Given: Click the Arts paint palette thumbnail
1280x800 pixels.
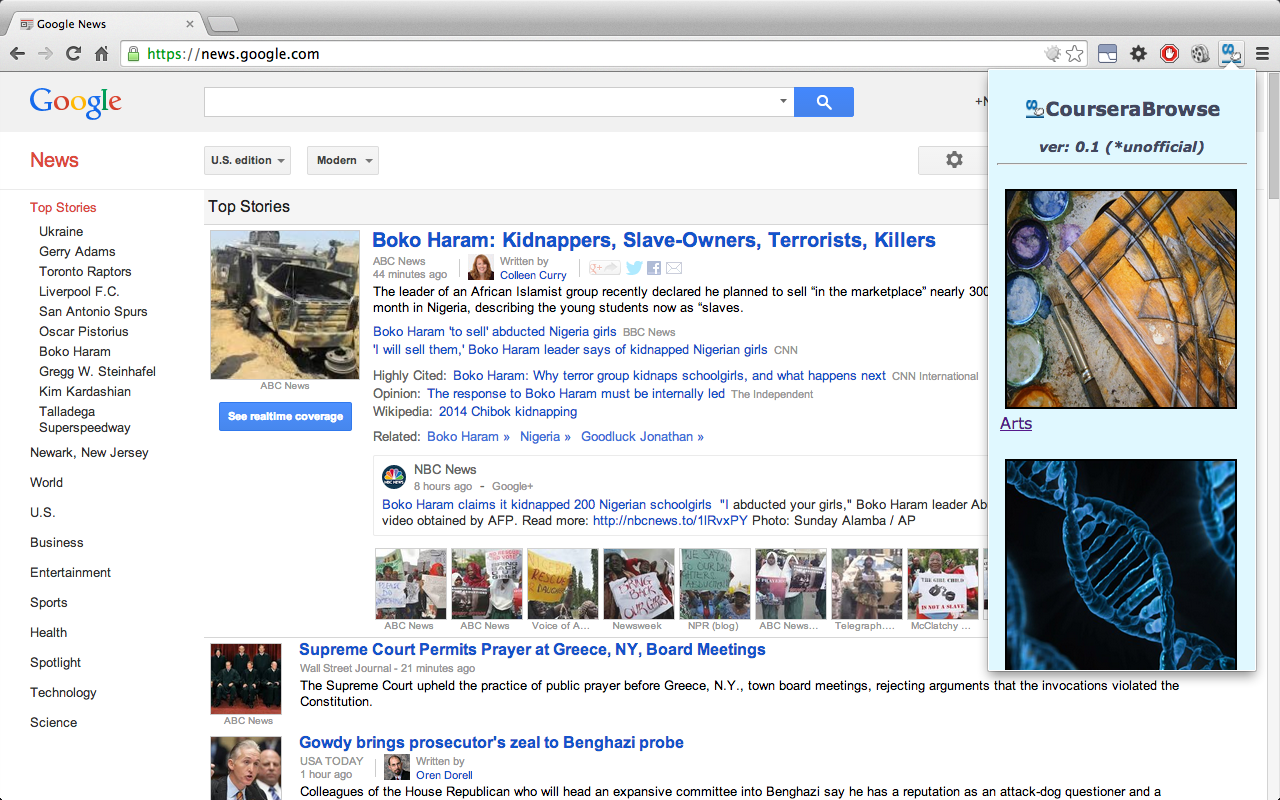Looking at the screenshot, I should tap(1121, 299).
